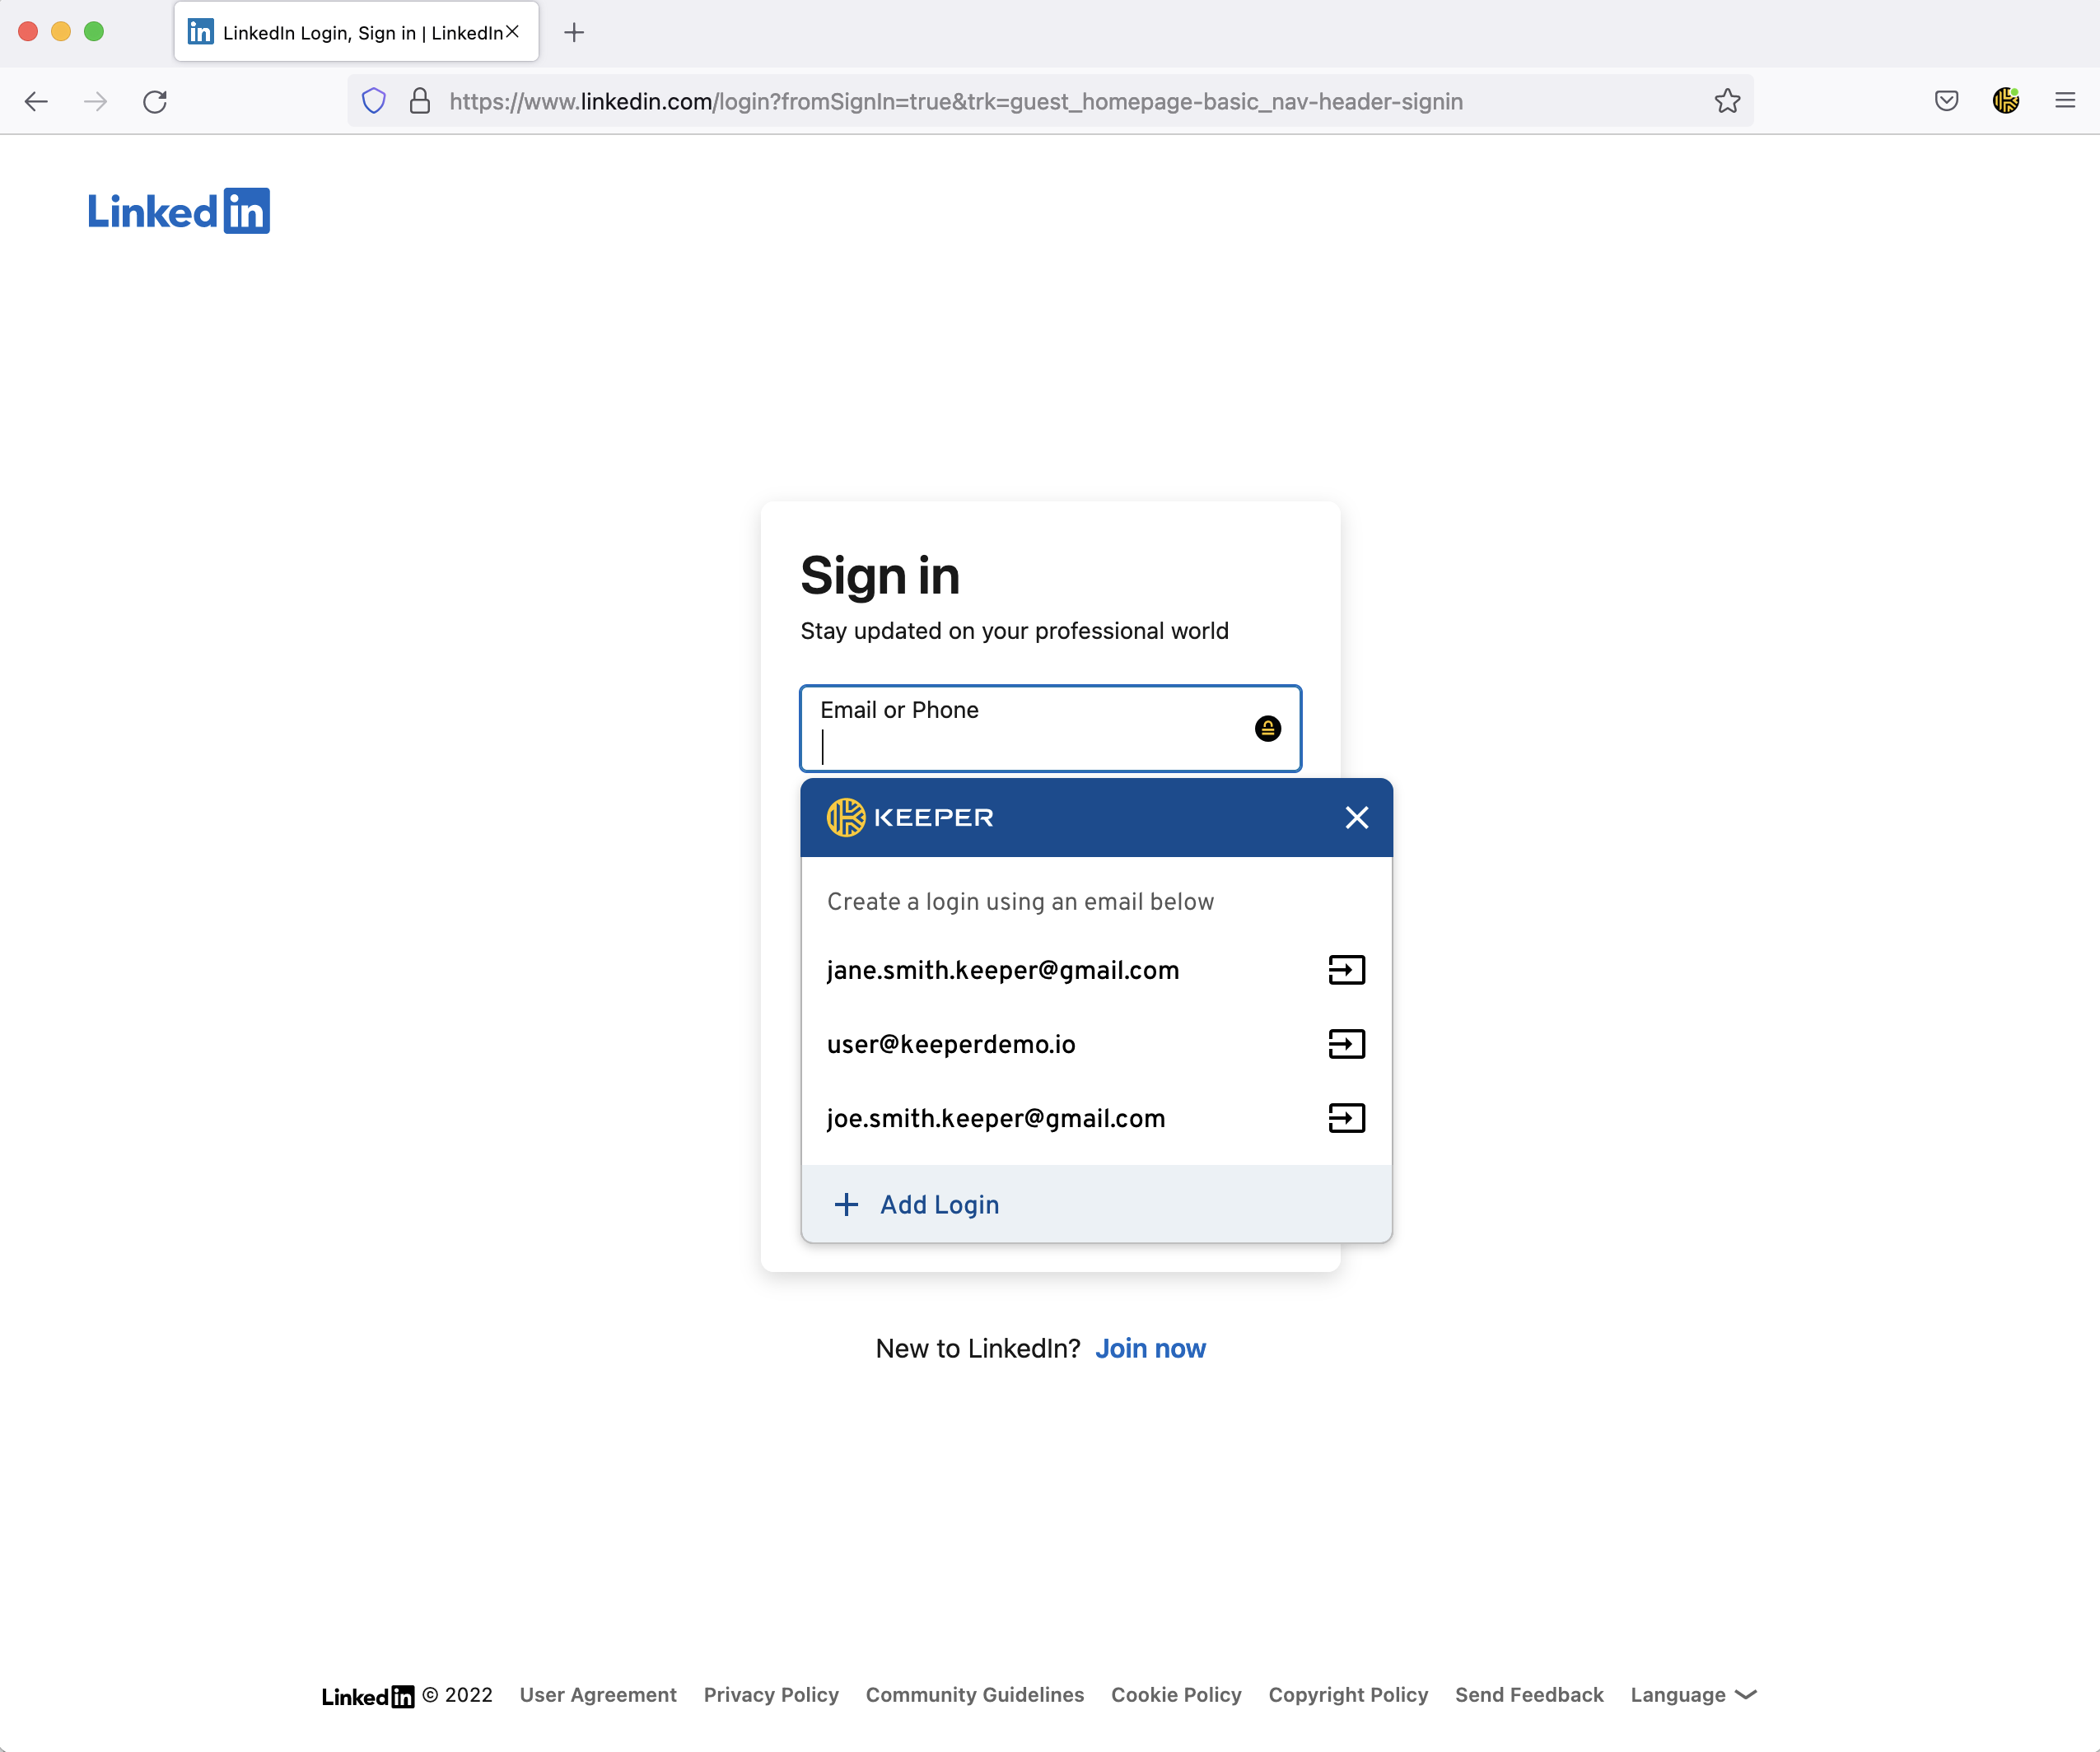
Task: Close the LinkedIn Login tab
Action: coord(512,32)
